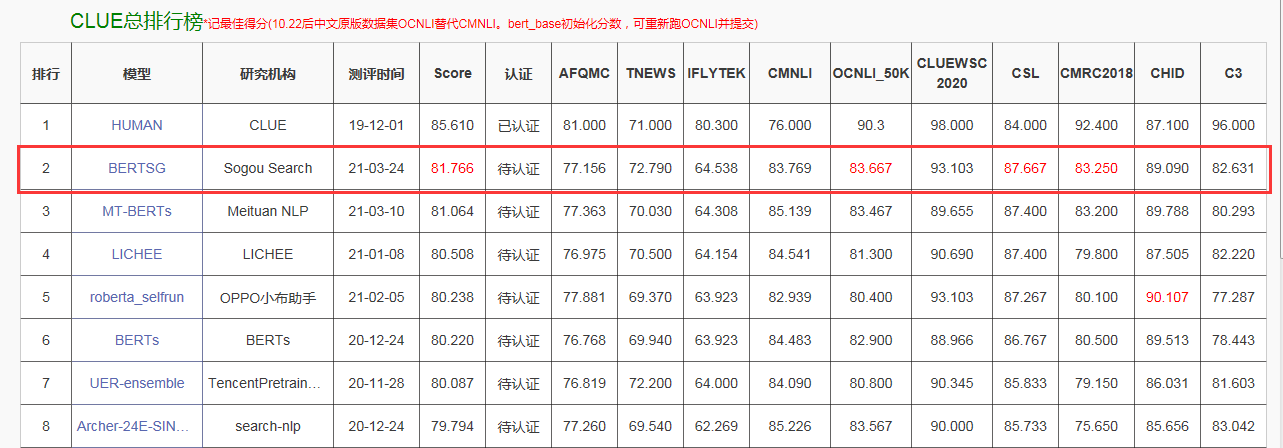Viewport: 1283px width, 448px height.
Task: Open the Archer-24E-SIN… model link
Action: coord(137,426)
